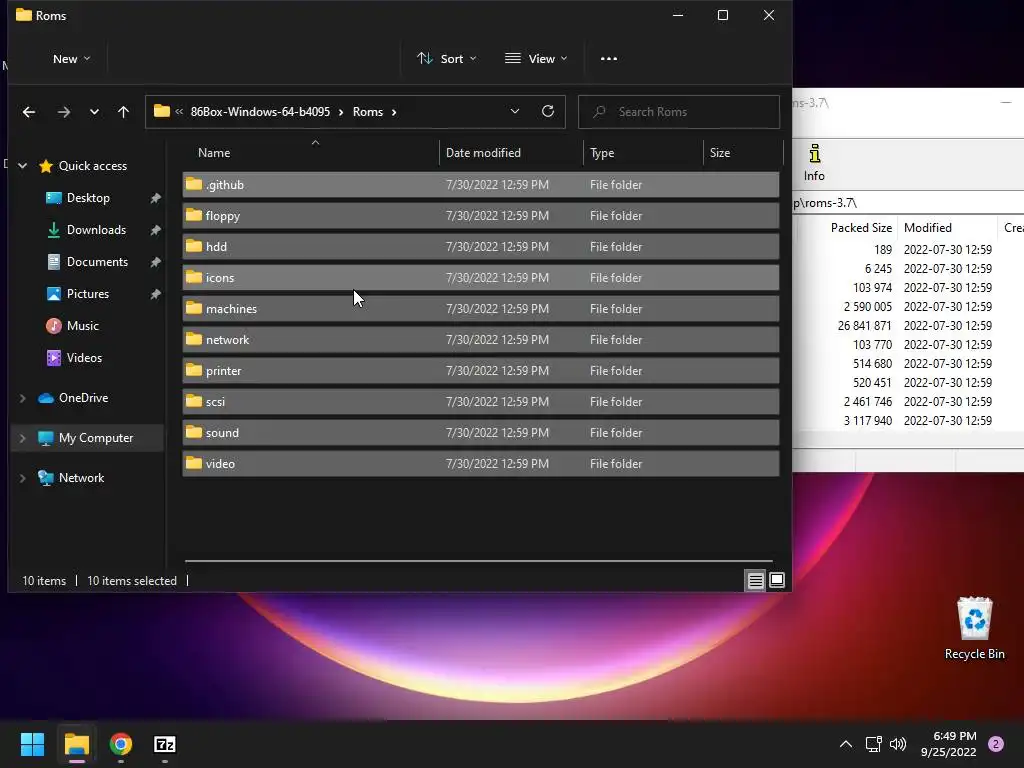Expand the My Computer tree node
Viewport: 1024px width, 768px height.
click(x=22, y=438)
